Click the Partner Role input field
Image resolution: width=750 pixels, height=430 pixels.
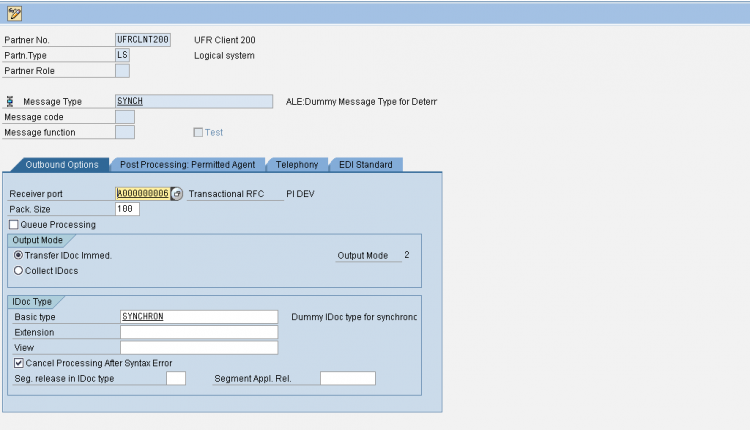coord(122,71)
